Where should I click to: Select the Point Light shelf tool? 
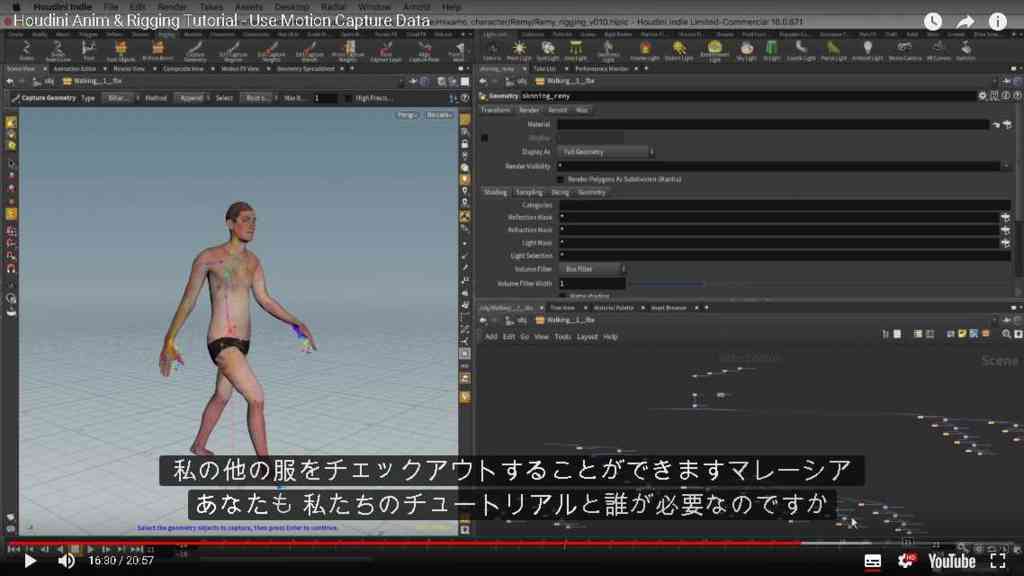(519, 50)
